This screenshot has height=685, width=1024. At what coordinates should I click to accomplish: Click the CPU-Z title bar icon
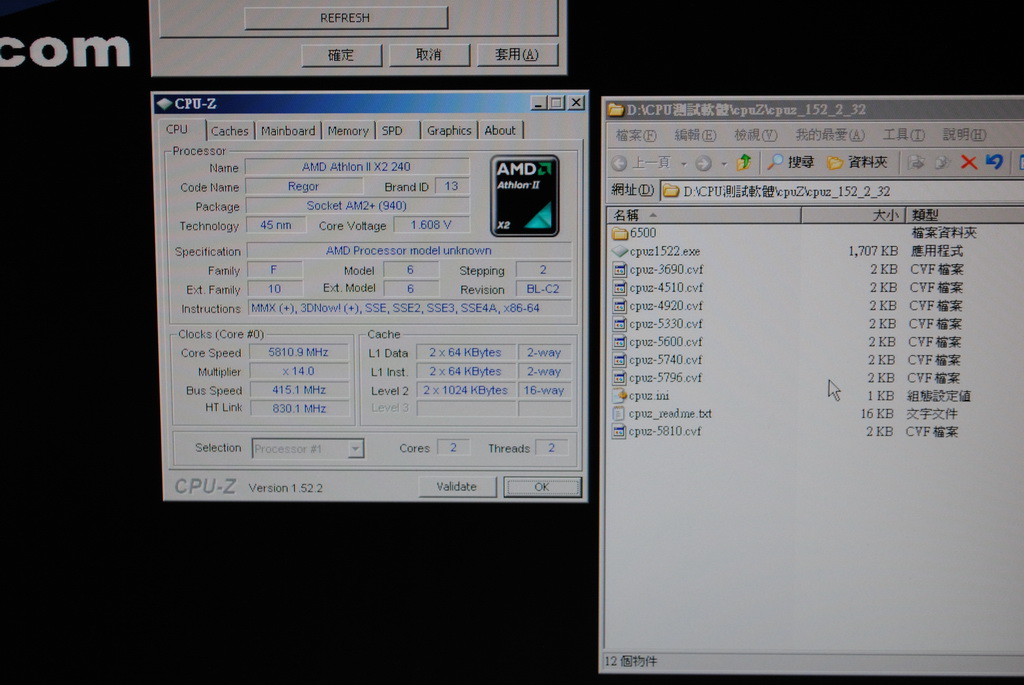tap(165, 103)
